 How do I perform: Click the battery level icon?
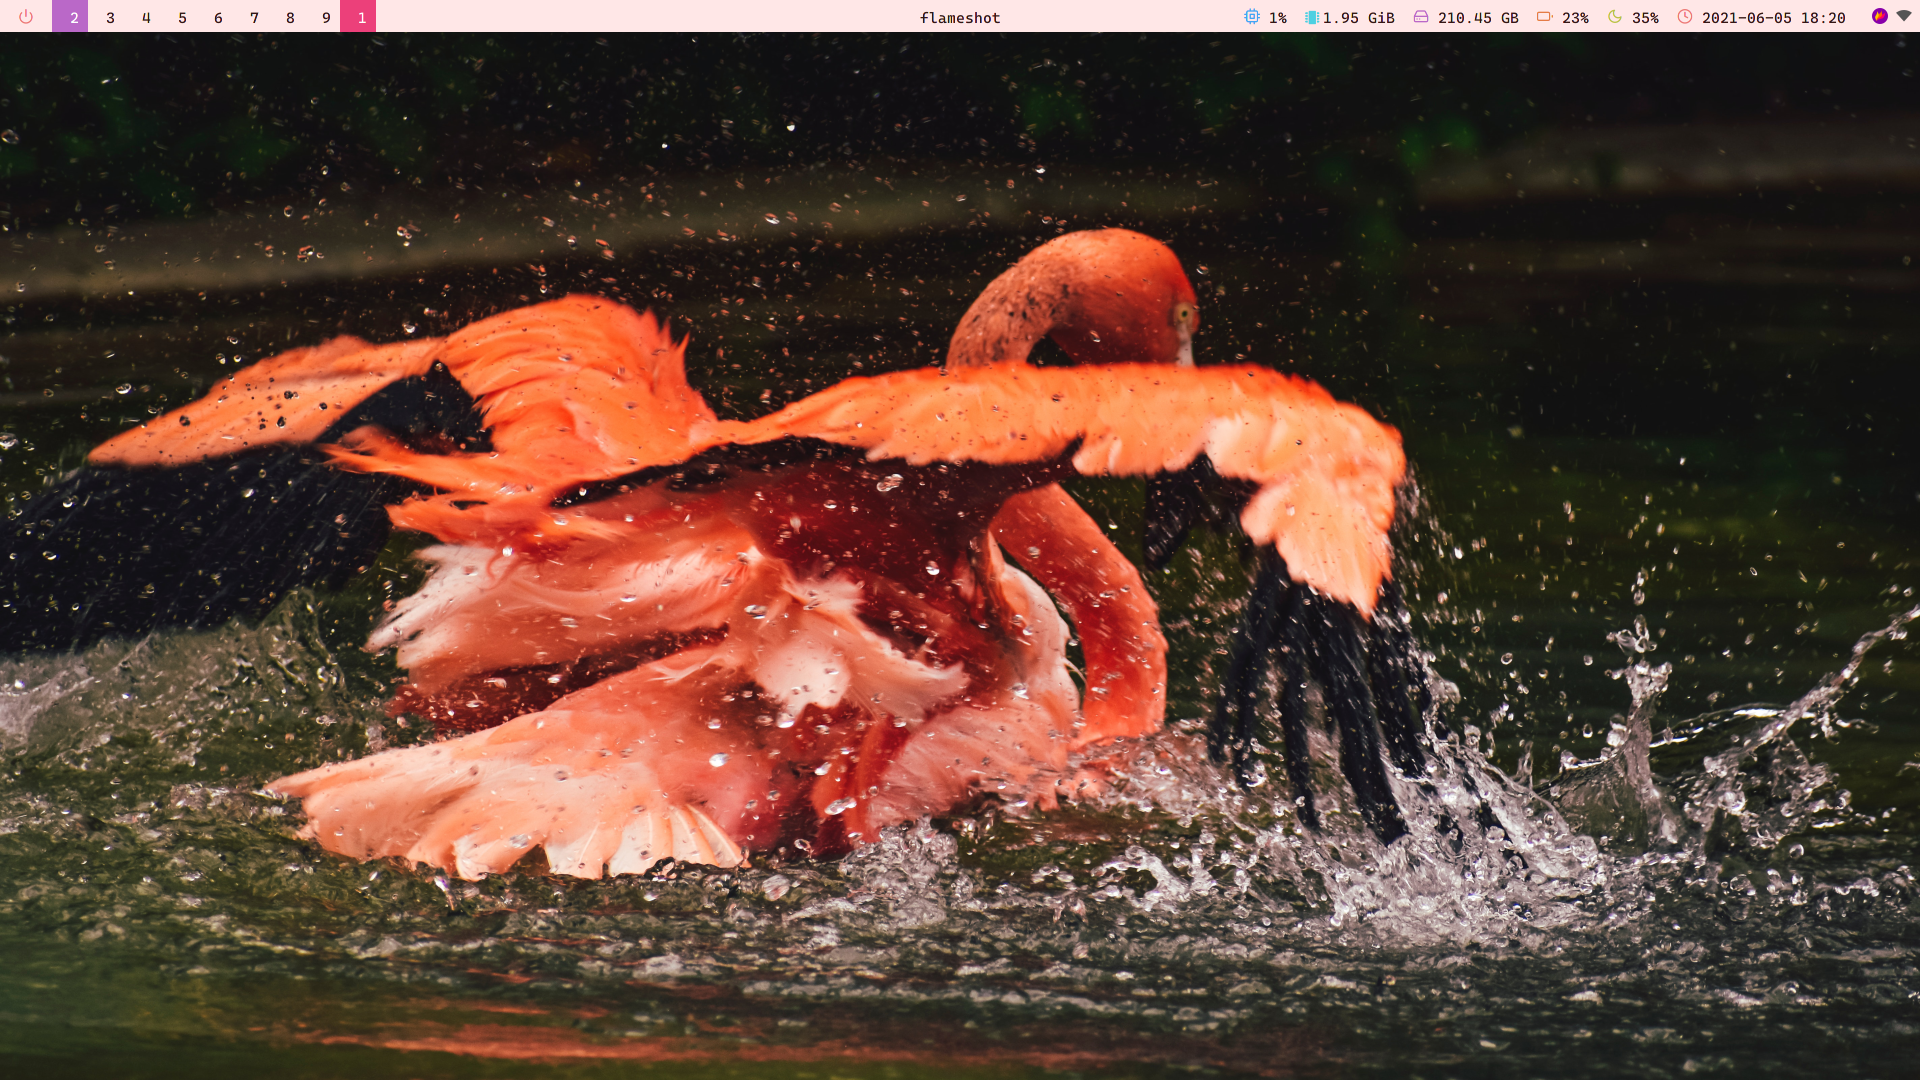(1544, 17)
